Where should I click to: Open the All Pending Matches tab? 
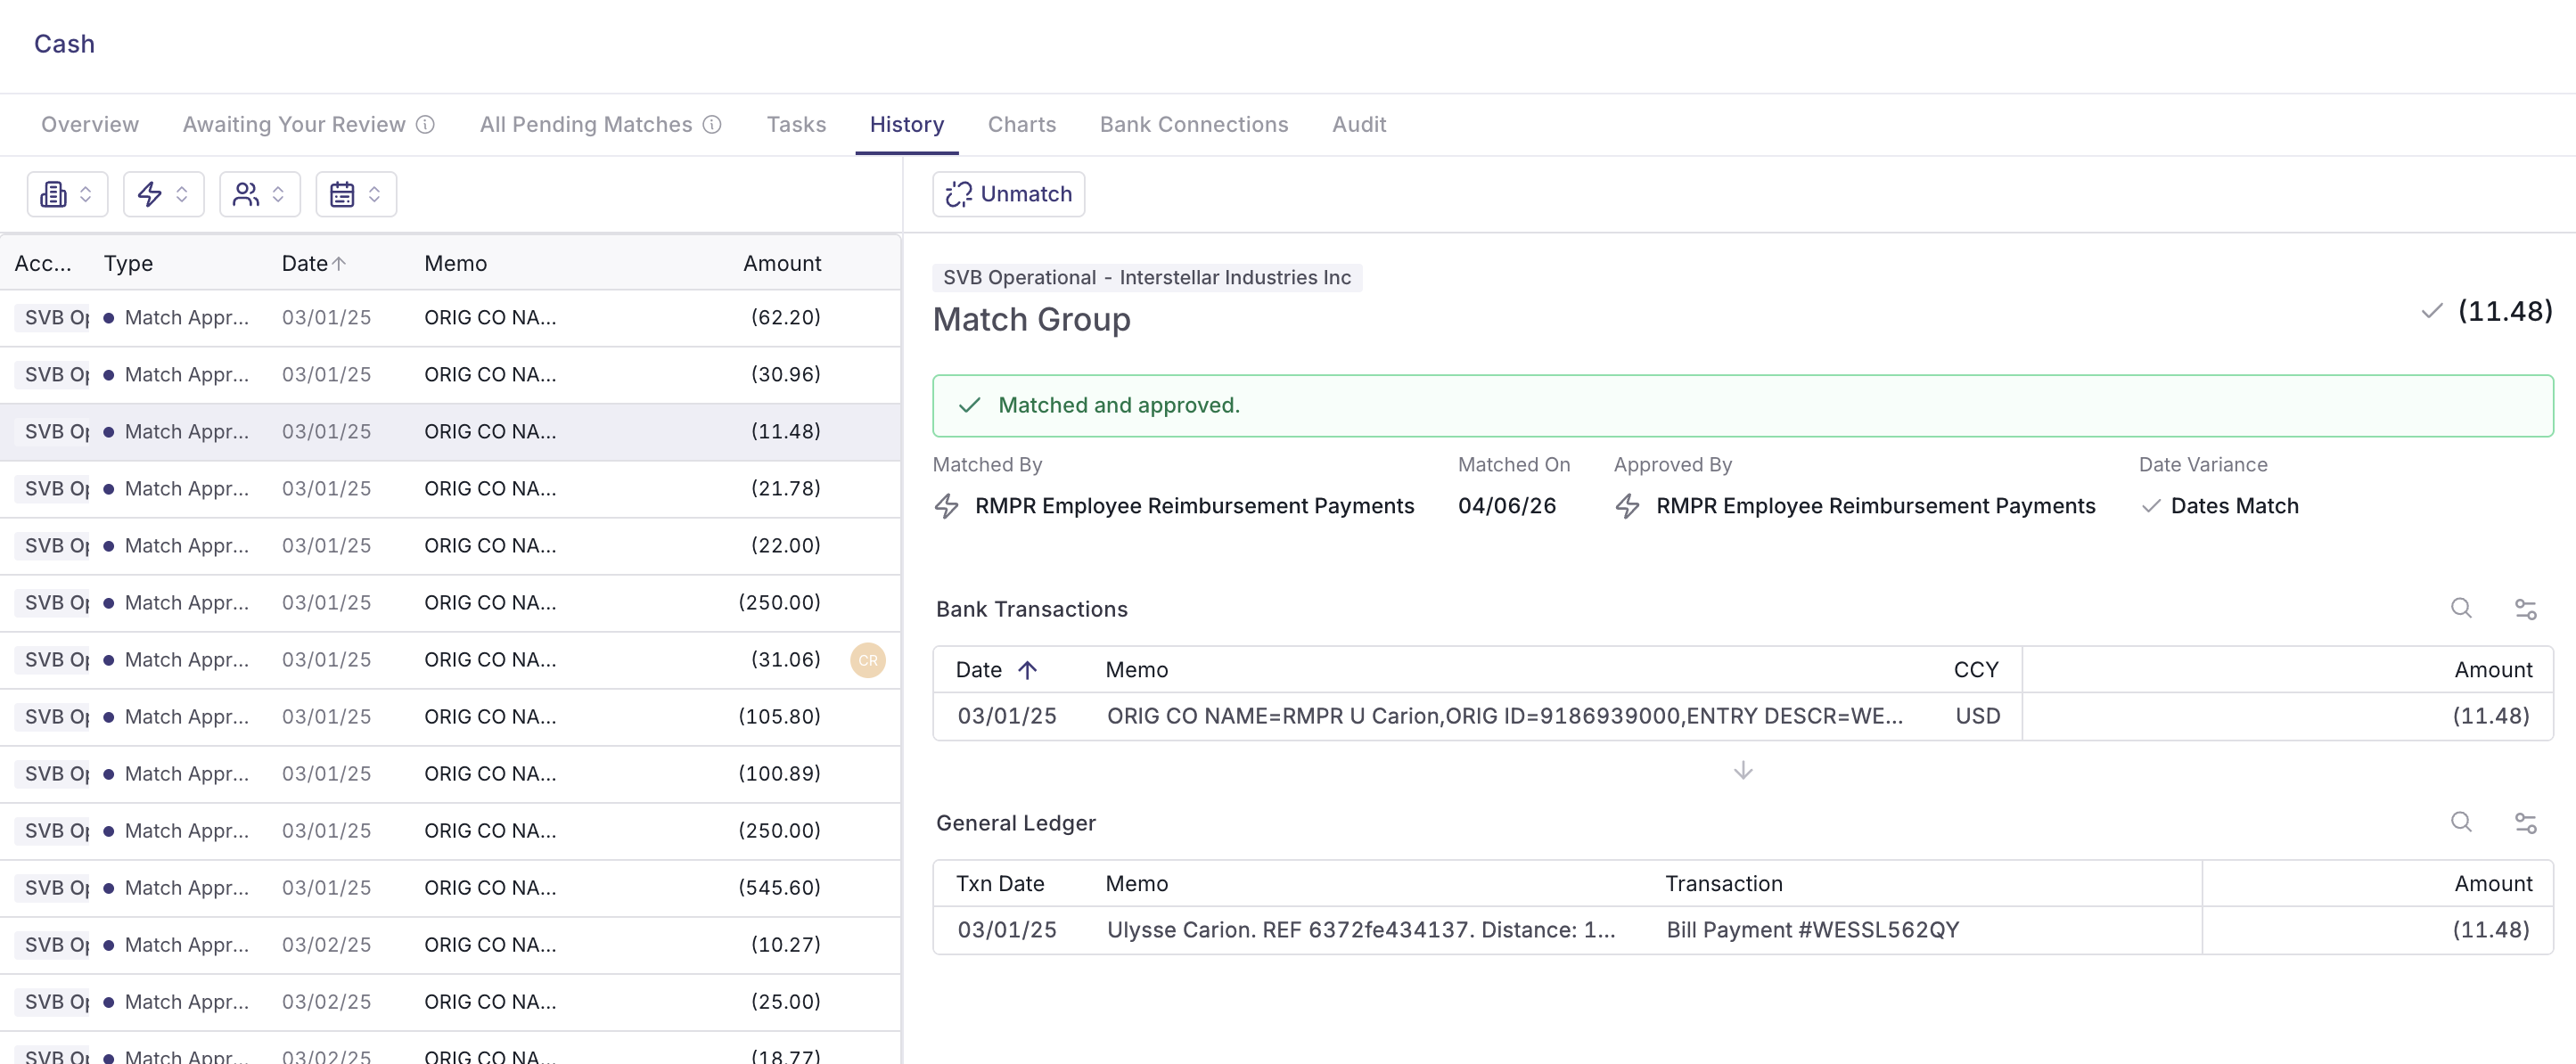point(586,124)
